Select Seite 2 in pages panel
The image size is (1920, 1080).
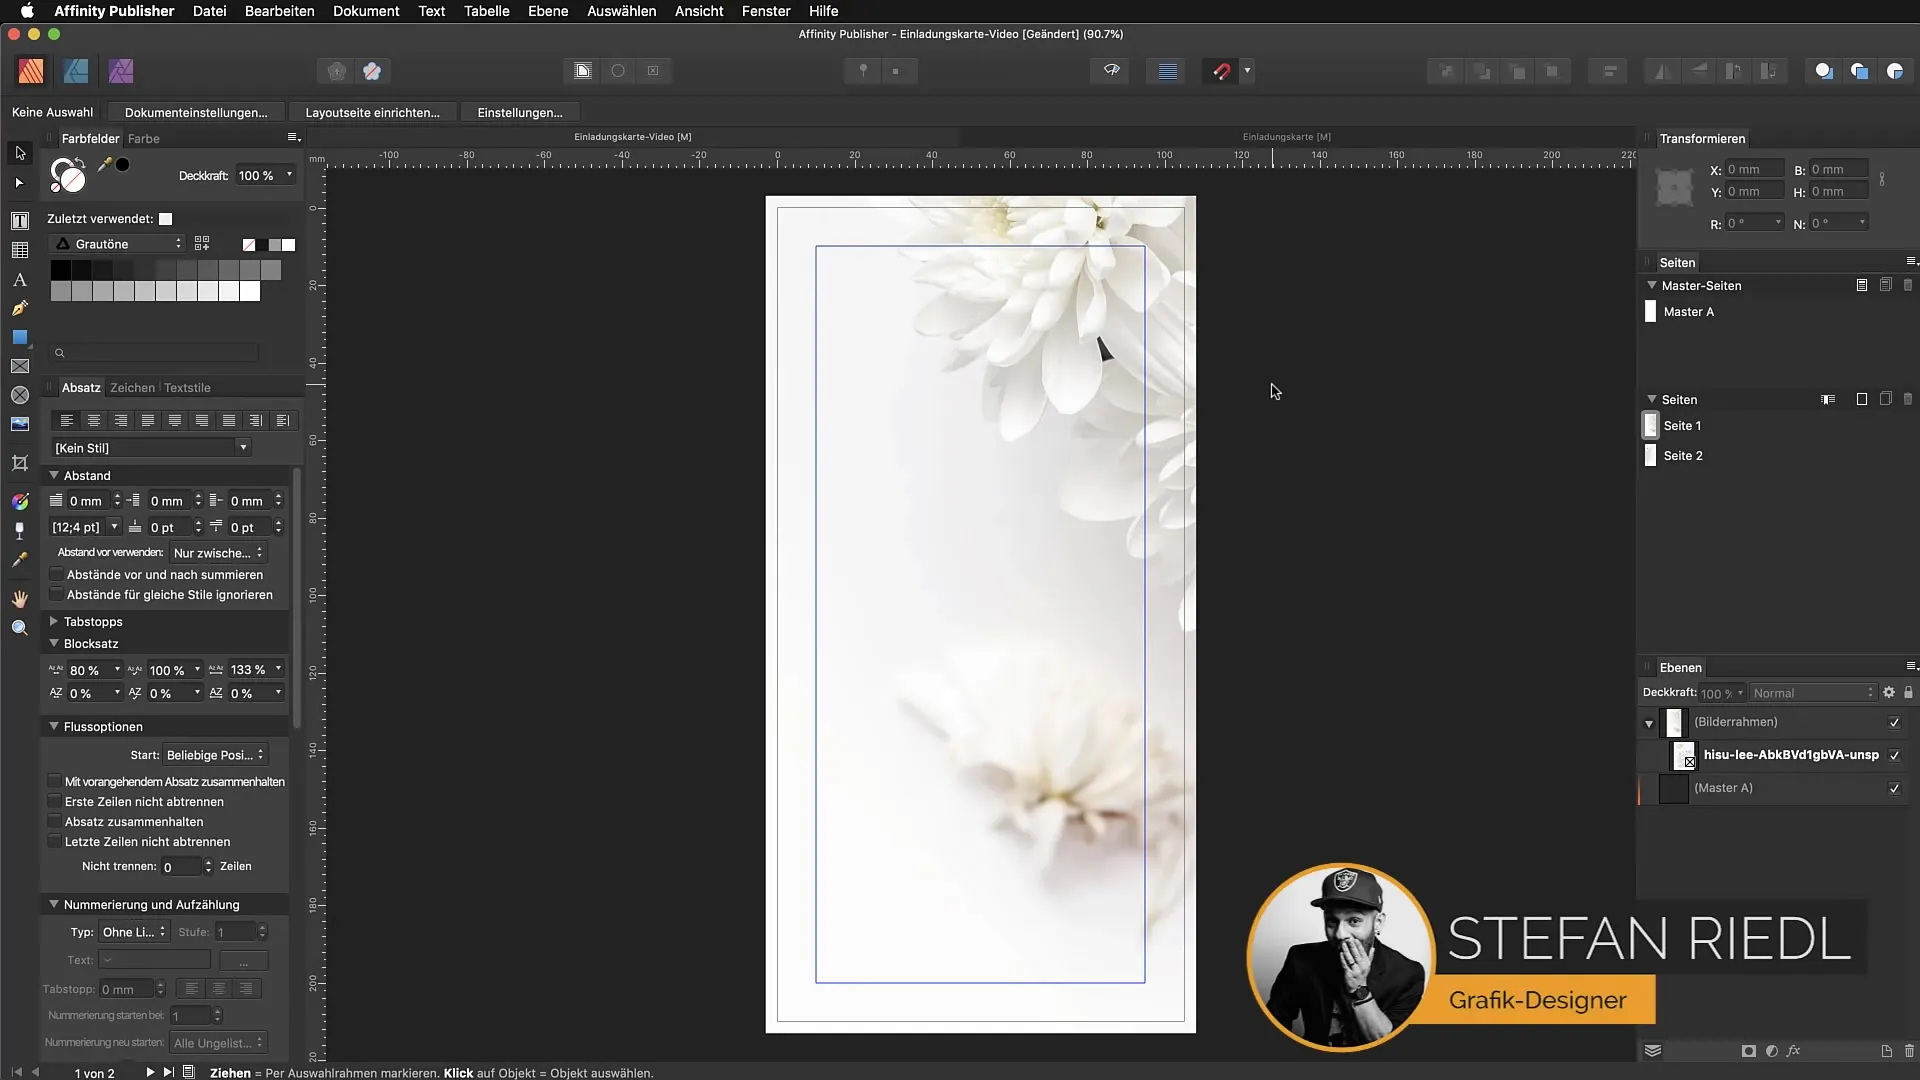point(1683,455)
